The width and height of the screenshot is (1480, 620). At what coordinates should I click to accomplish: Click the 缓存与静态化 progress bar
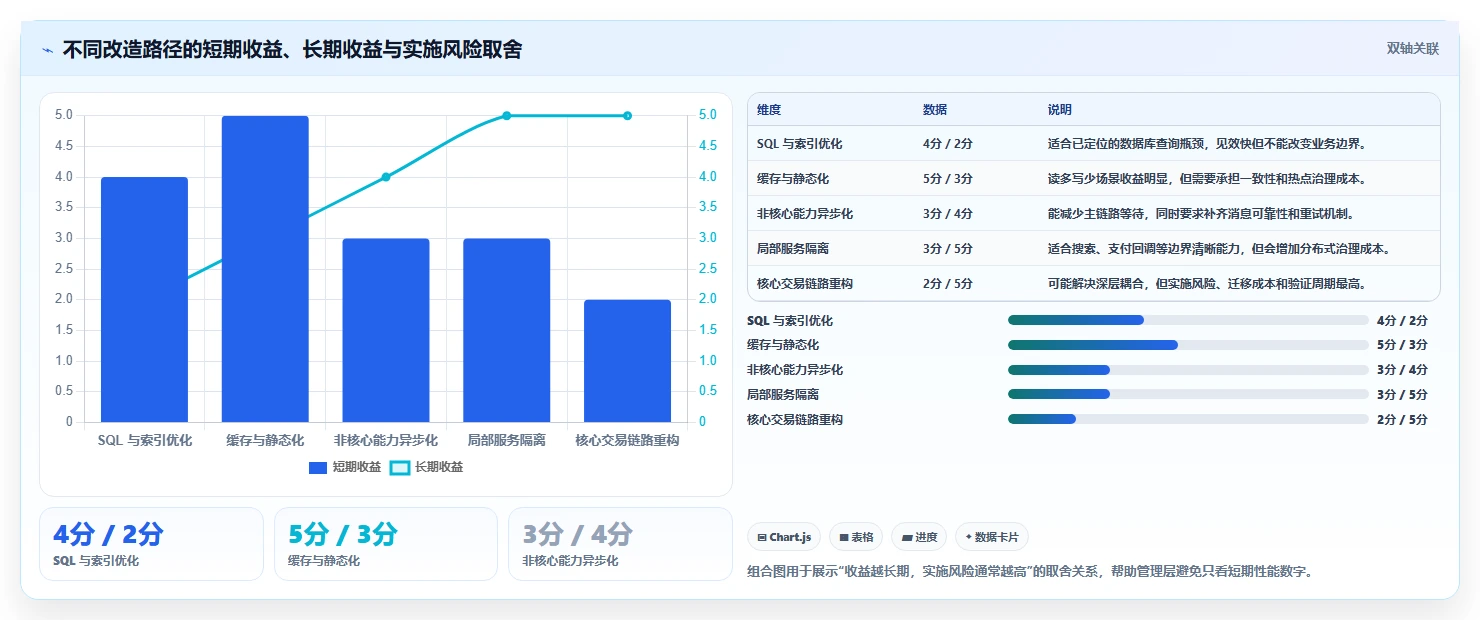(1188, 345)
